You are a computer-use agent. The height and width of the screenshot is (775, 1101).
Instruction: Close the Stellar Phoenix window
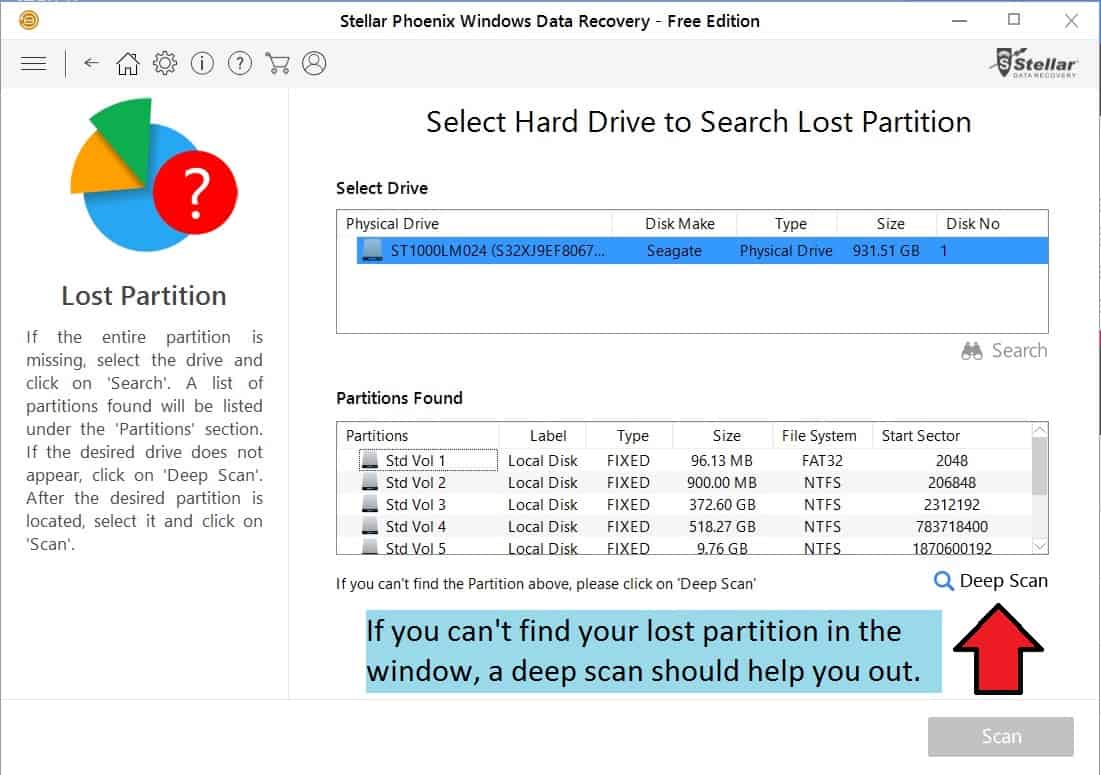(1071, 20)
